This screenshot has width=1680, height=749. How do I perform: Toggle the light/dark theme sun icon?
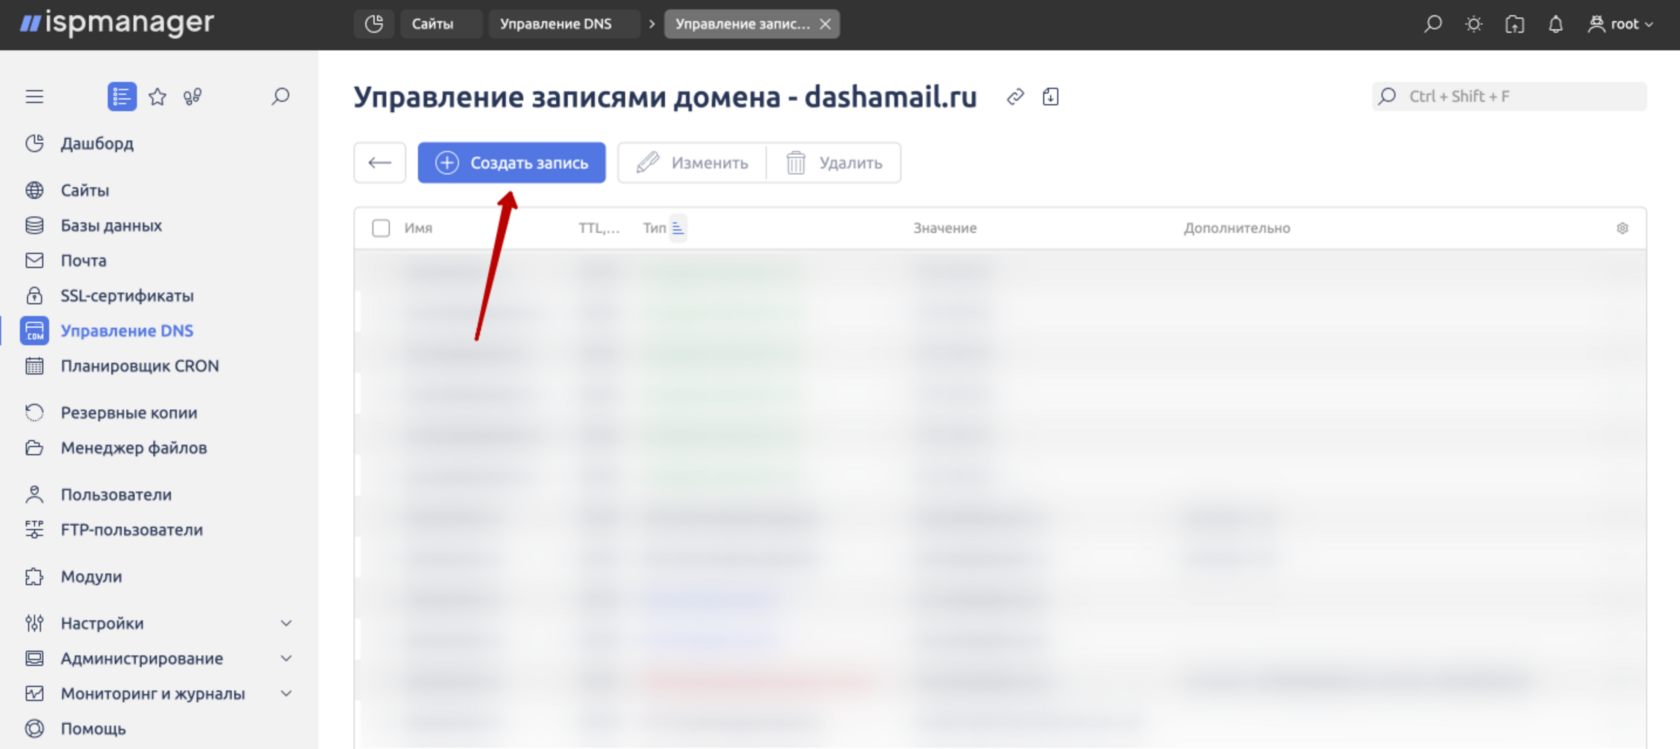click(x=1474, y=24)
